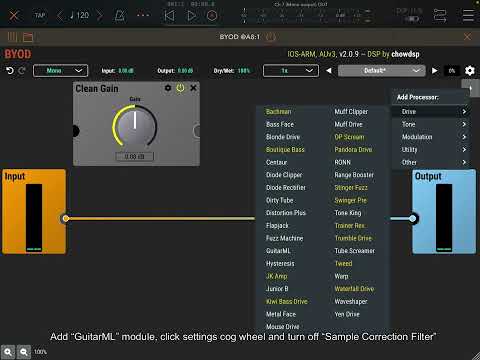Select RONN processor

point(342,162)
